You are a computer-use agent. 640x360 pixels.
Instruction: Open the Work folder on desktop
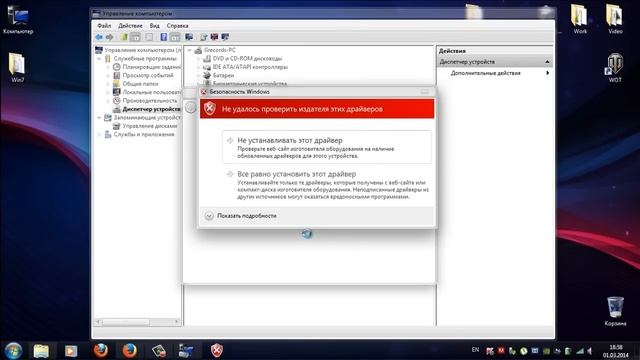[x=580, y=19]
